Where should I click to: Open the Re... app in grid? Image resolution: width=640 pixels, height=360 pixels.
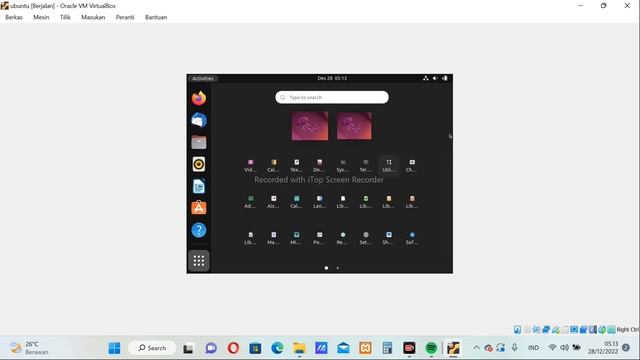342,238
